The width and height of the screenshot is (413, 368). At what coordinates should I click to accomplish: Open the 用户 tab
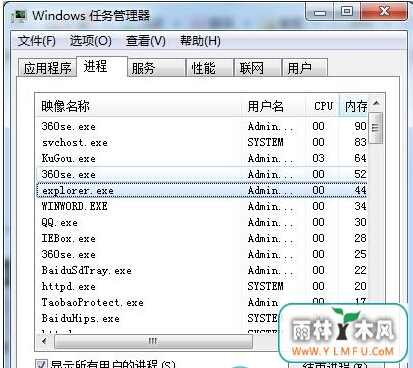(305, 68)
